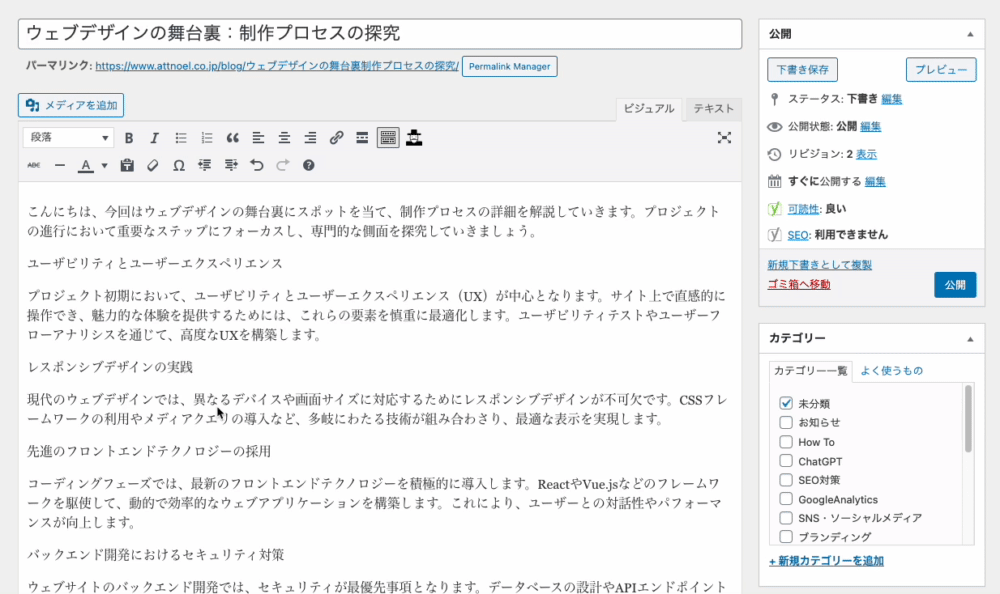Edit the 公開状態 visibility setting
Screen dimensions: 1000x594
pos(871,126)
